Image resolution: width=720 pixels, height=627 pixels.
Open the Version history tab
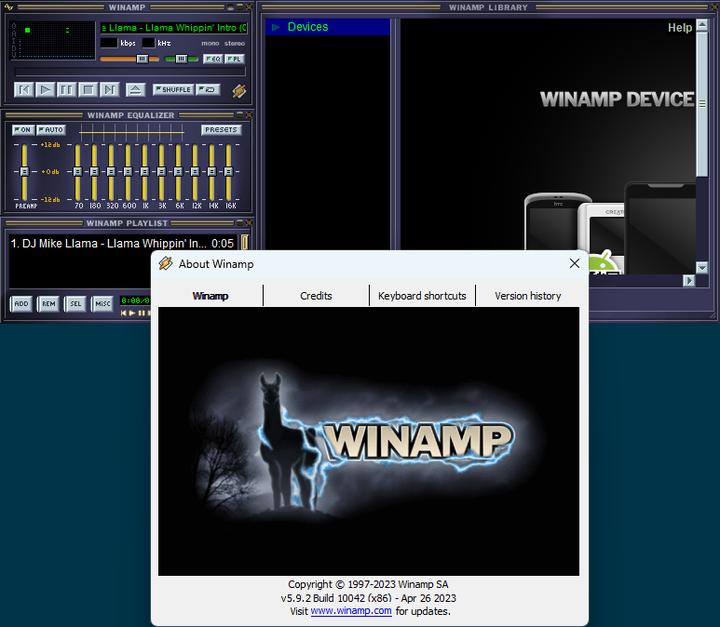(527, 296)
